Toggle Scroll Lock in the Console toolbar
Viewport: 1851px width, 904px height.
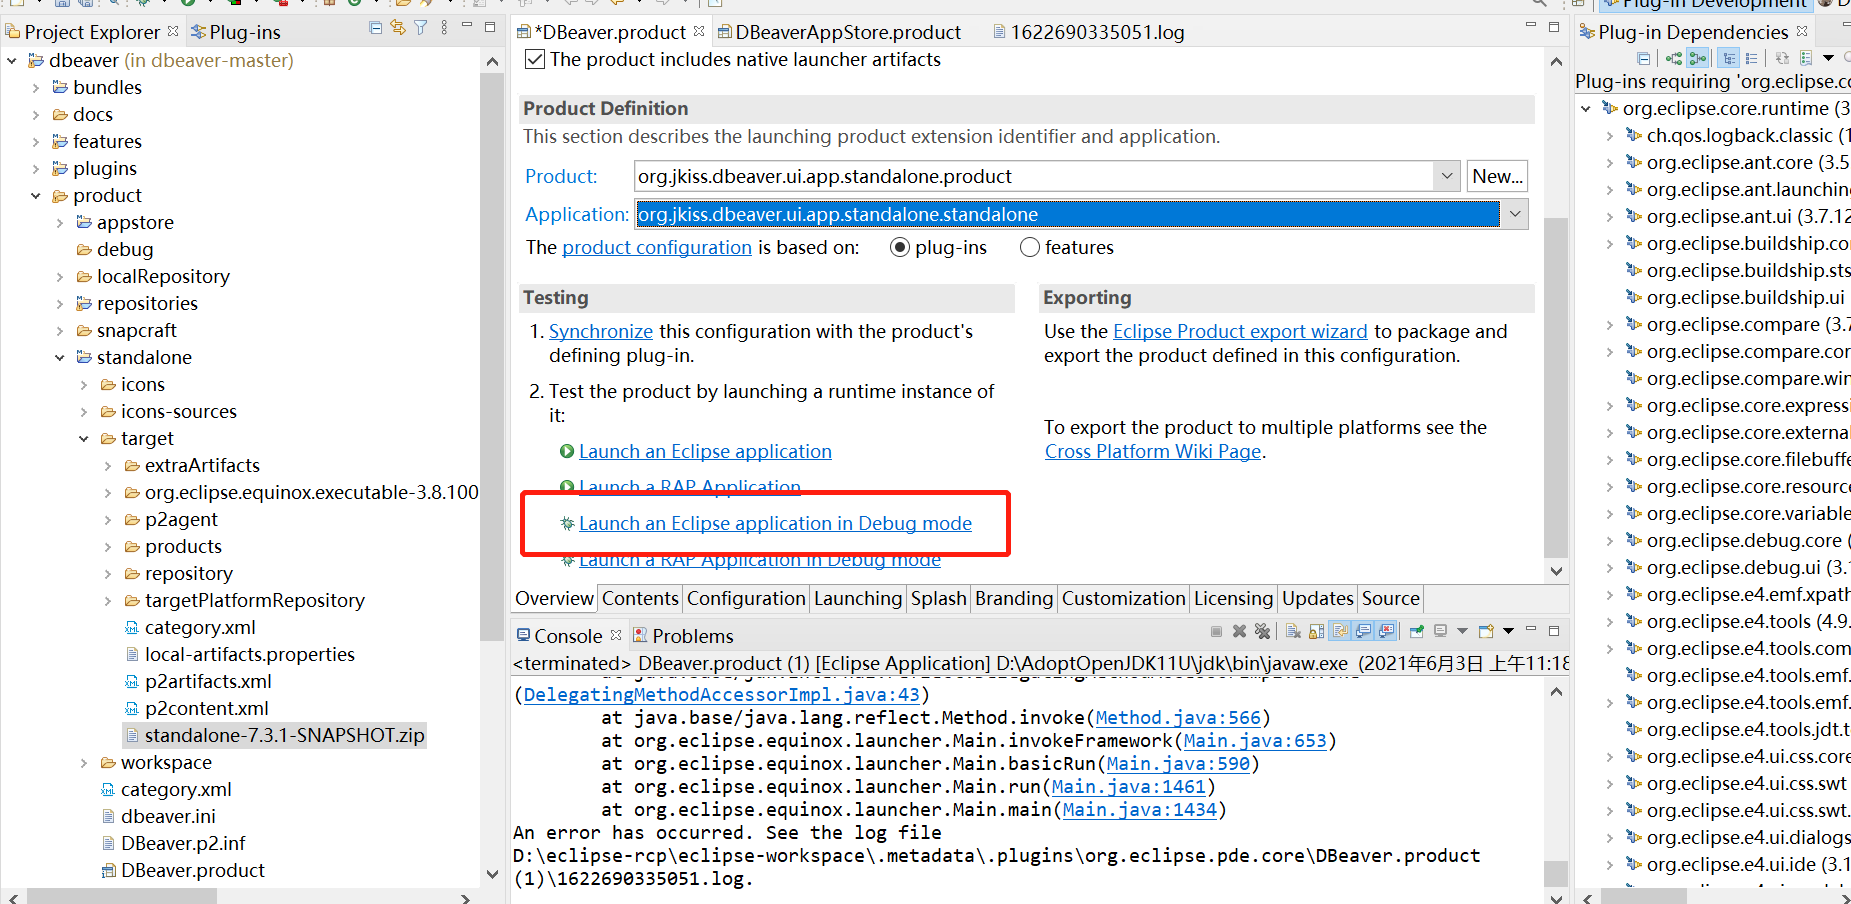[x=1315, y=632]
